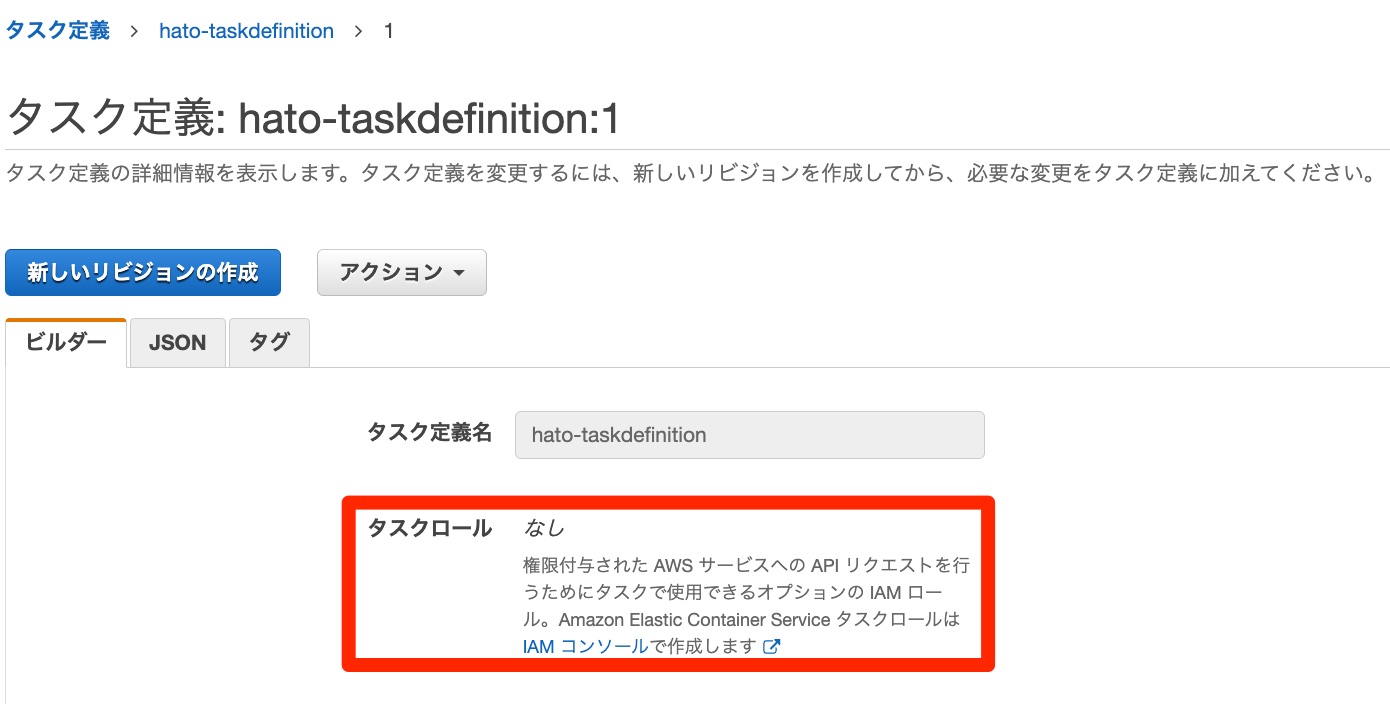The image size is (1390, 704).
Task: Expand the アクション actions list
Action: point(400,272)
